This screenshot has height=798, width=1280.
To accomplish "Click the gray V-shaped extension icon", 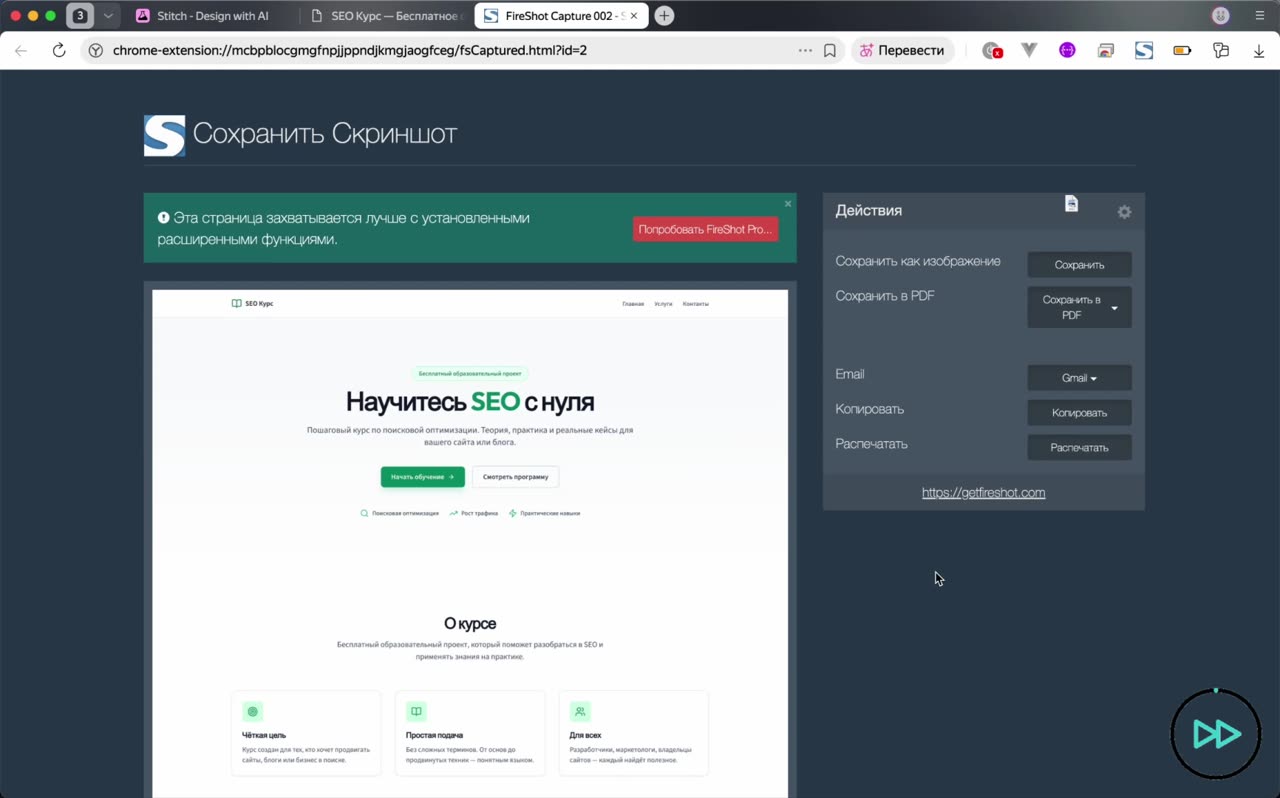I will click(x=1029, y=50).
